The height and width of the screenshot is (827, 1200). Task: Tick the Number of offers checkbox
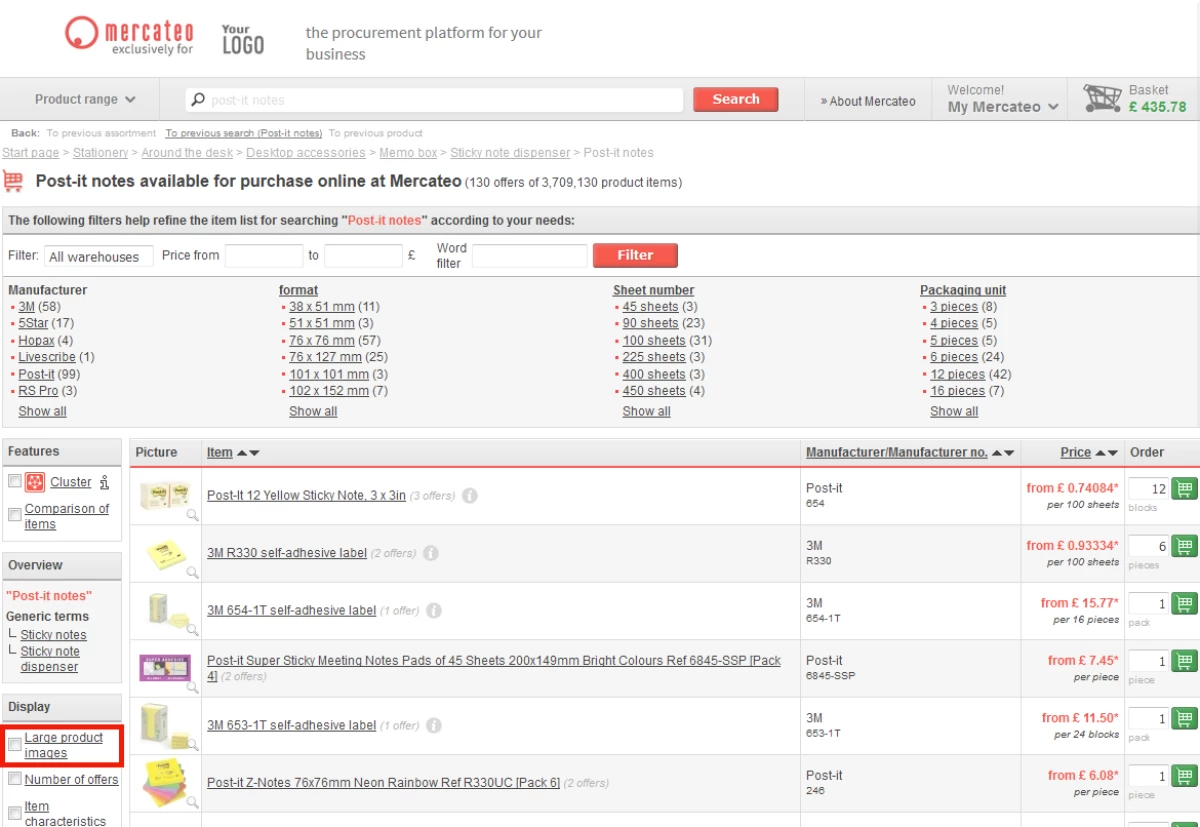15,779
